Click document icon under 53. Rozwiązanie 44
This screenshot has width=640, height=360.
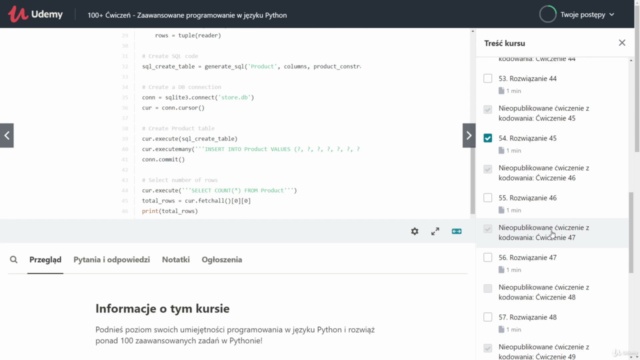pos(501,91)
